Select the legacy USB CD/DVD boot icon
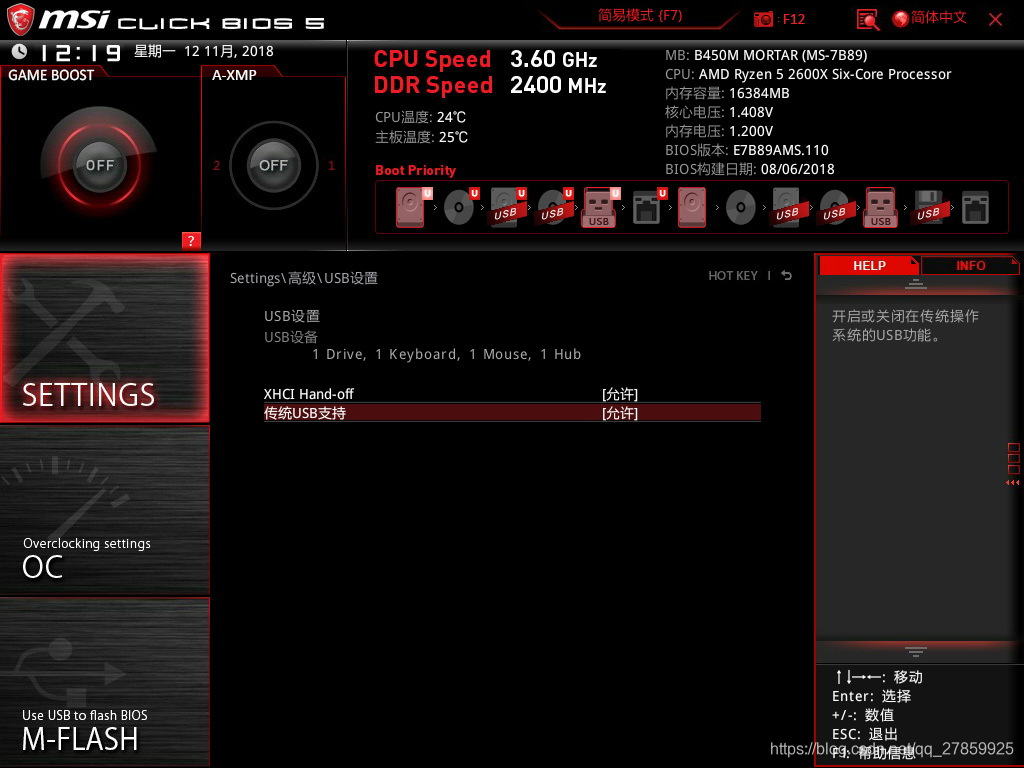This screenshot has height=768, width=1024. [x=834, y=207]
